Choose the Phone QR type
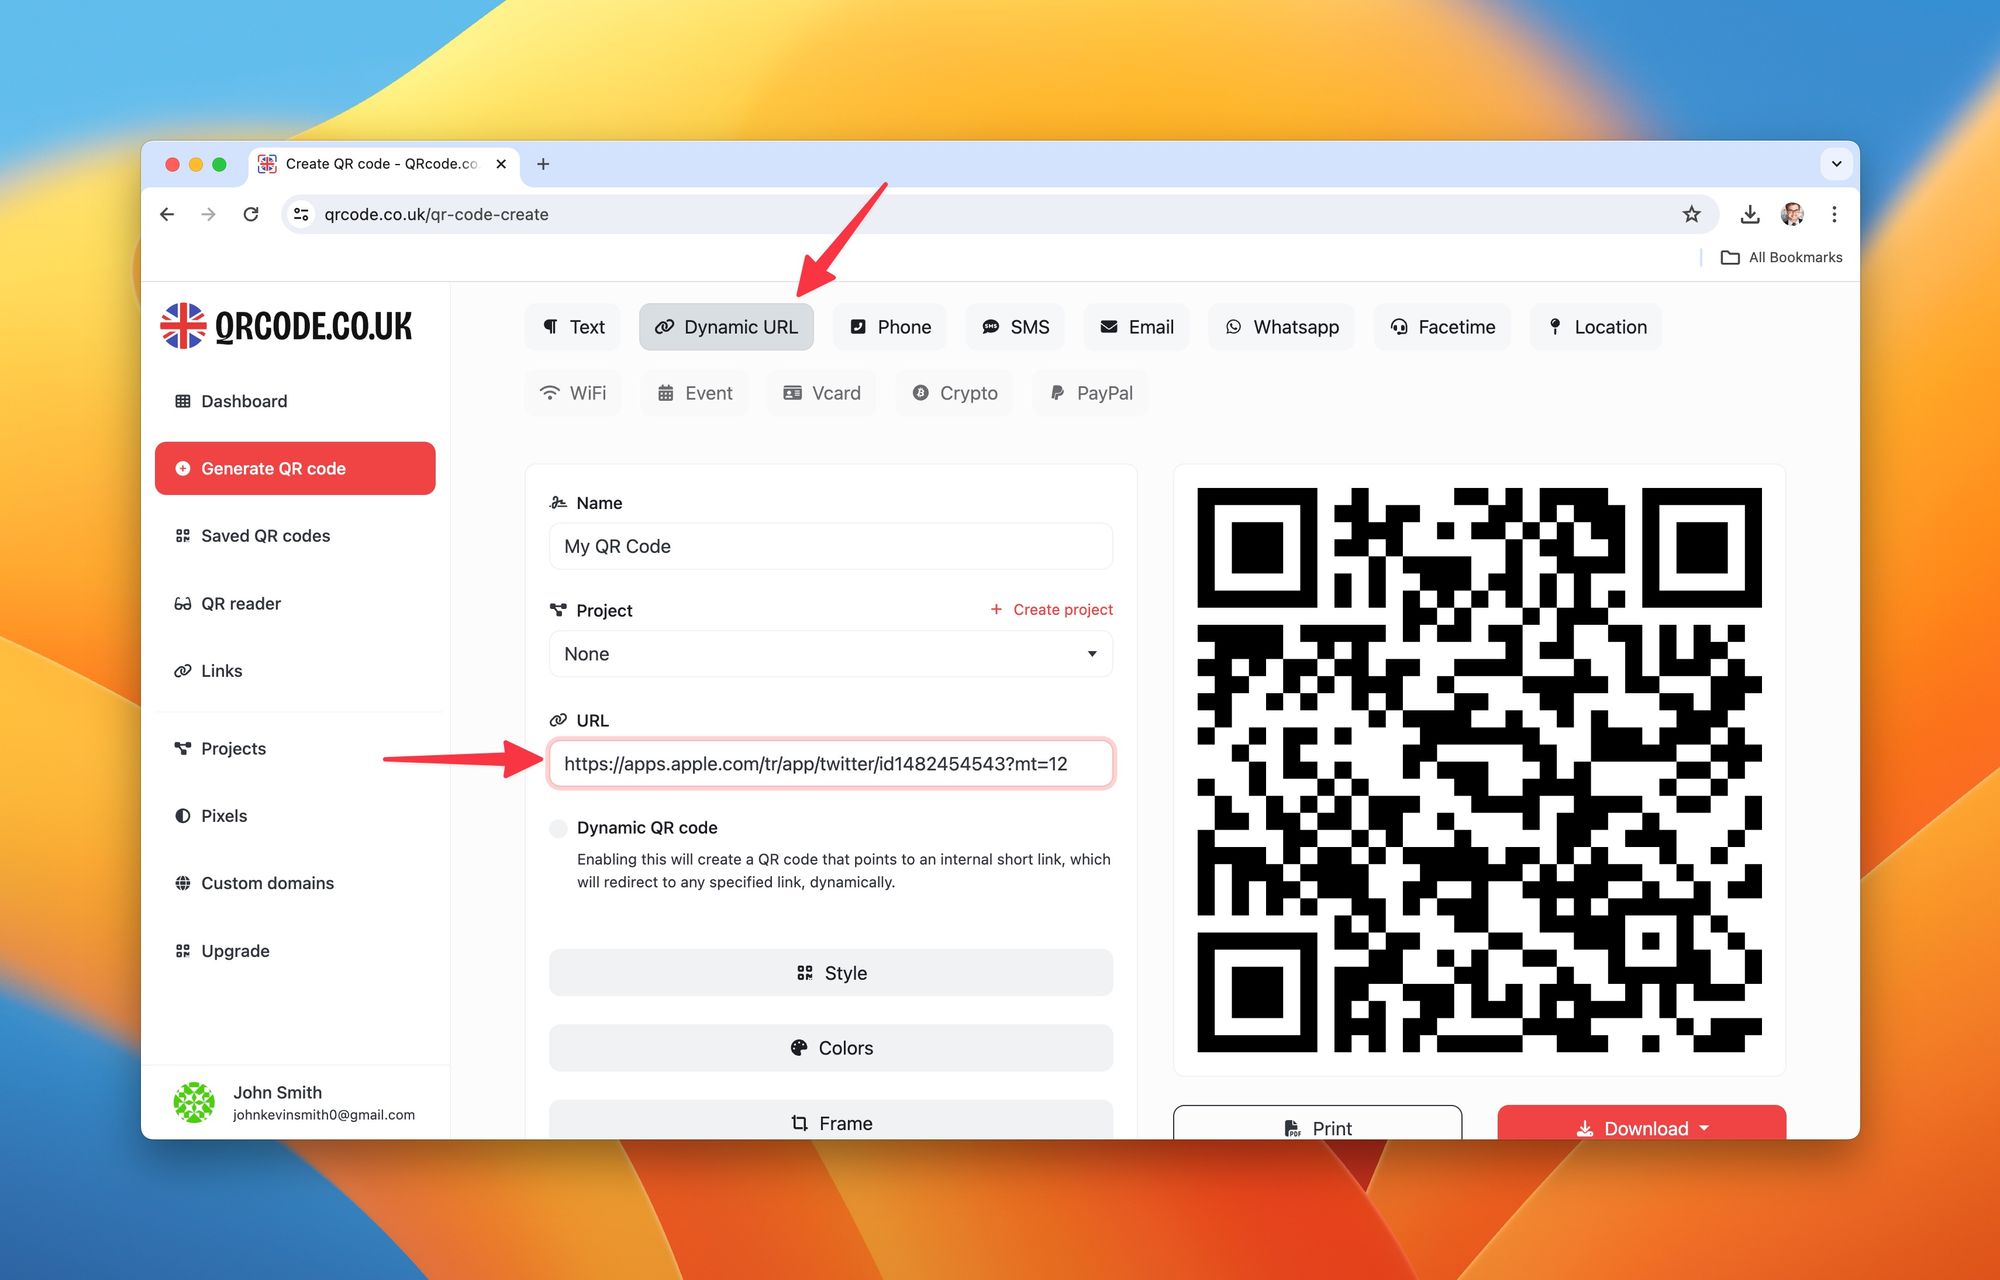Image resolution: width=2000 pixels, height=1280 pixels. [890, 327]
